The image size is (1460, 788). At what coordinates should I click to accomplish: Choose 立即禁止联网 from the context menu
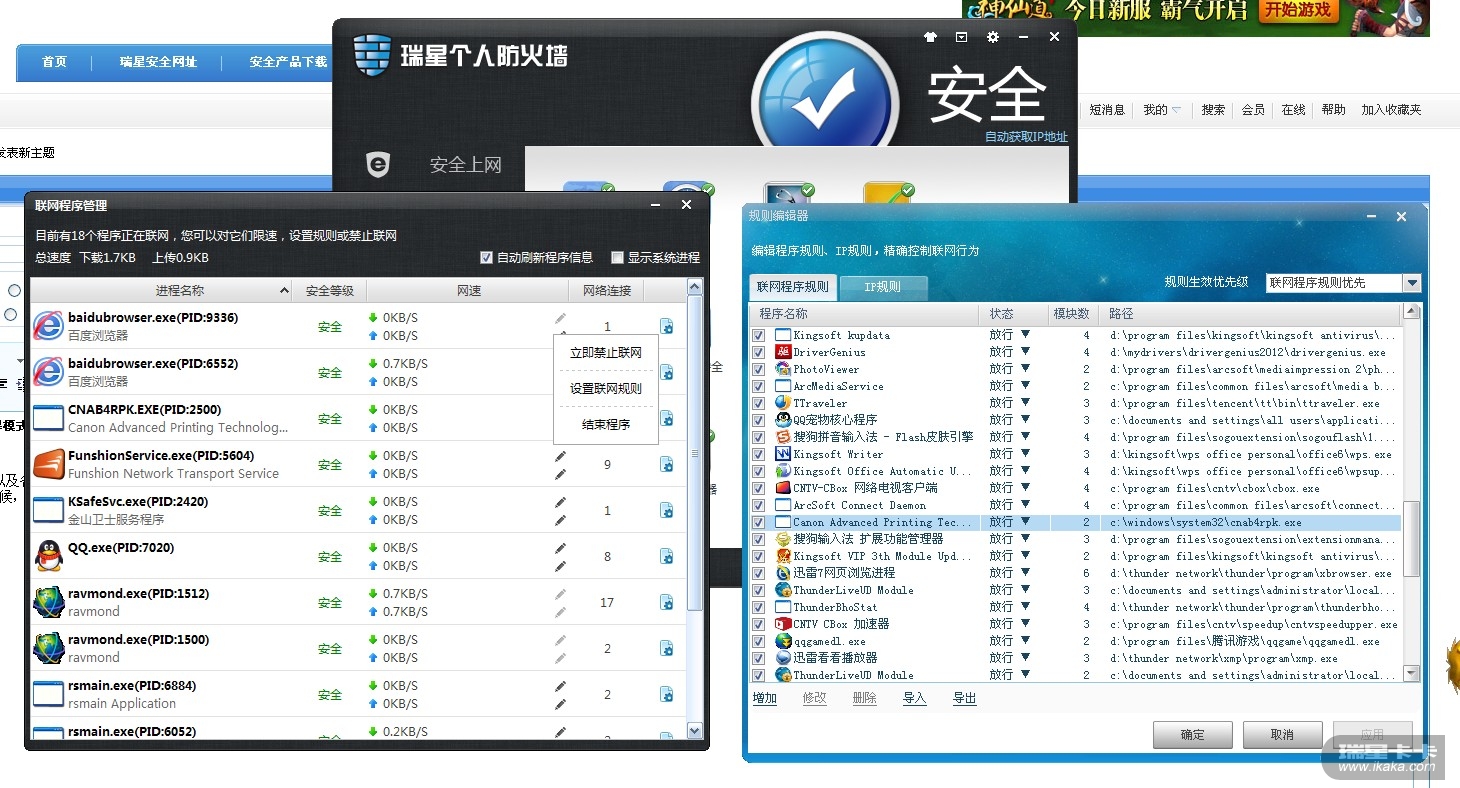(x=606, y=353)
